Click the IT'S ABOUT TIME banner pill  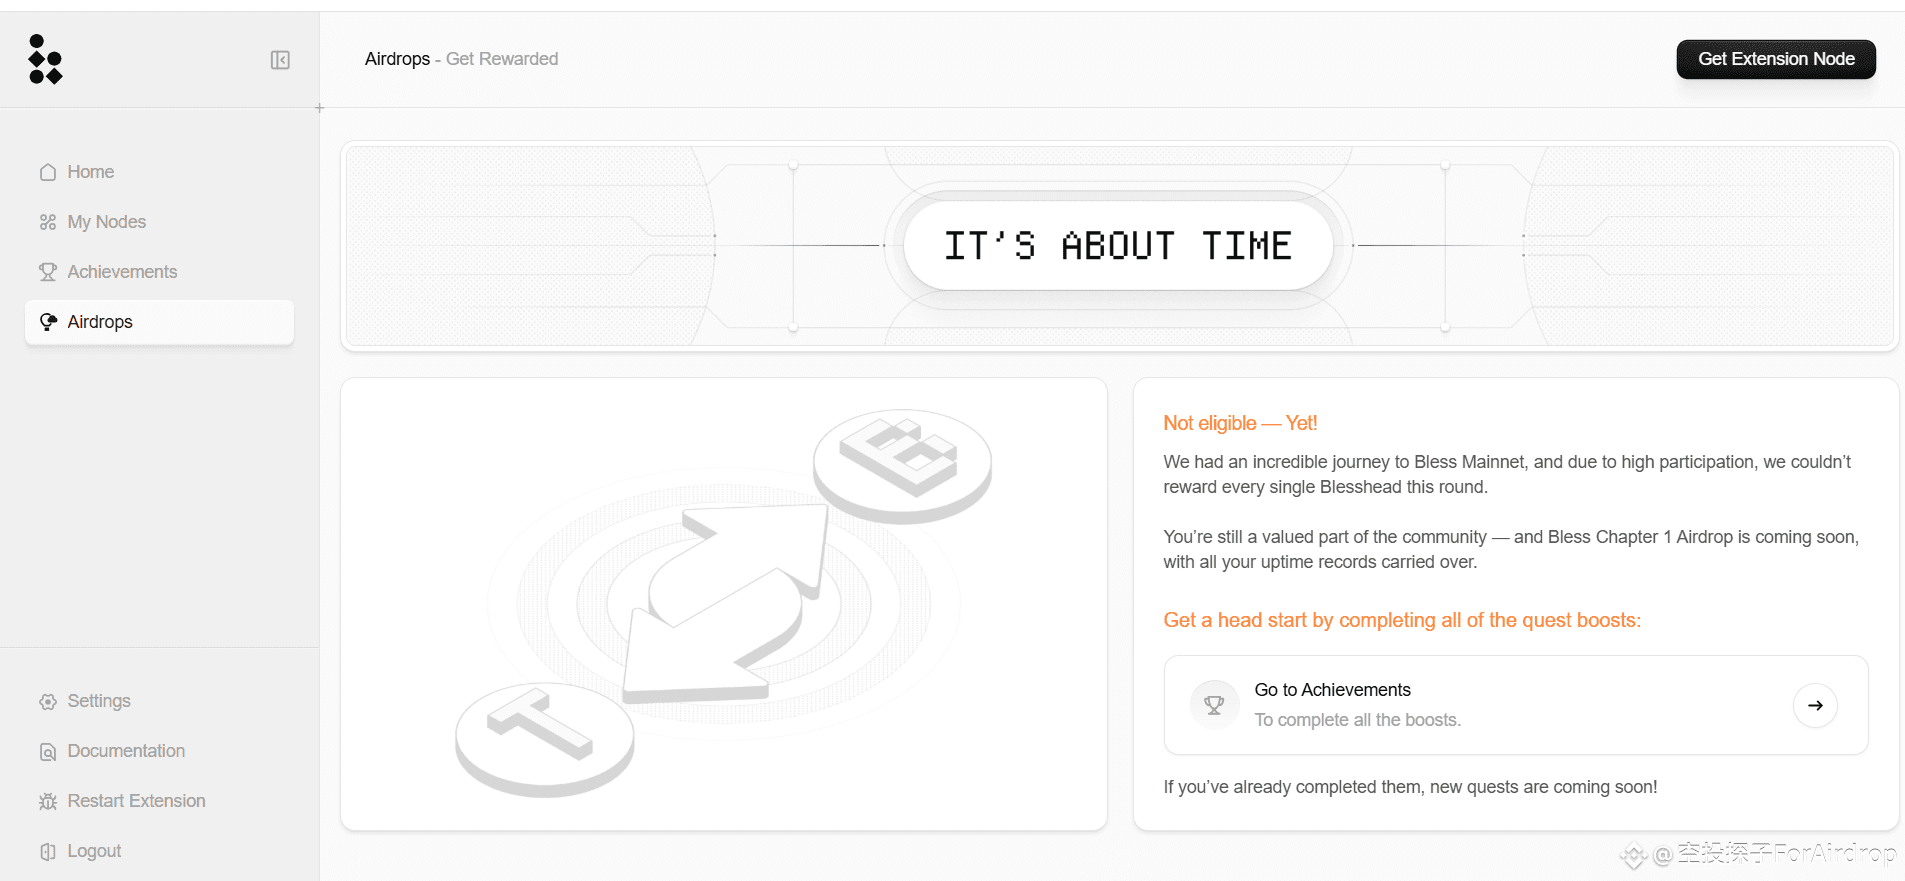pos(1118,246)
